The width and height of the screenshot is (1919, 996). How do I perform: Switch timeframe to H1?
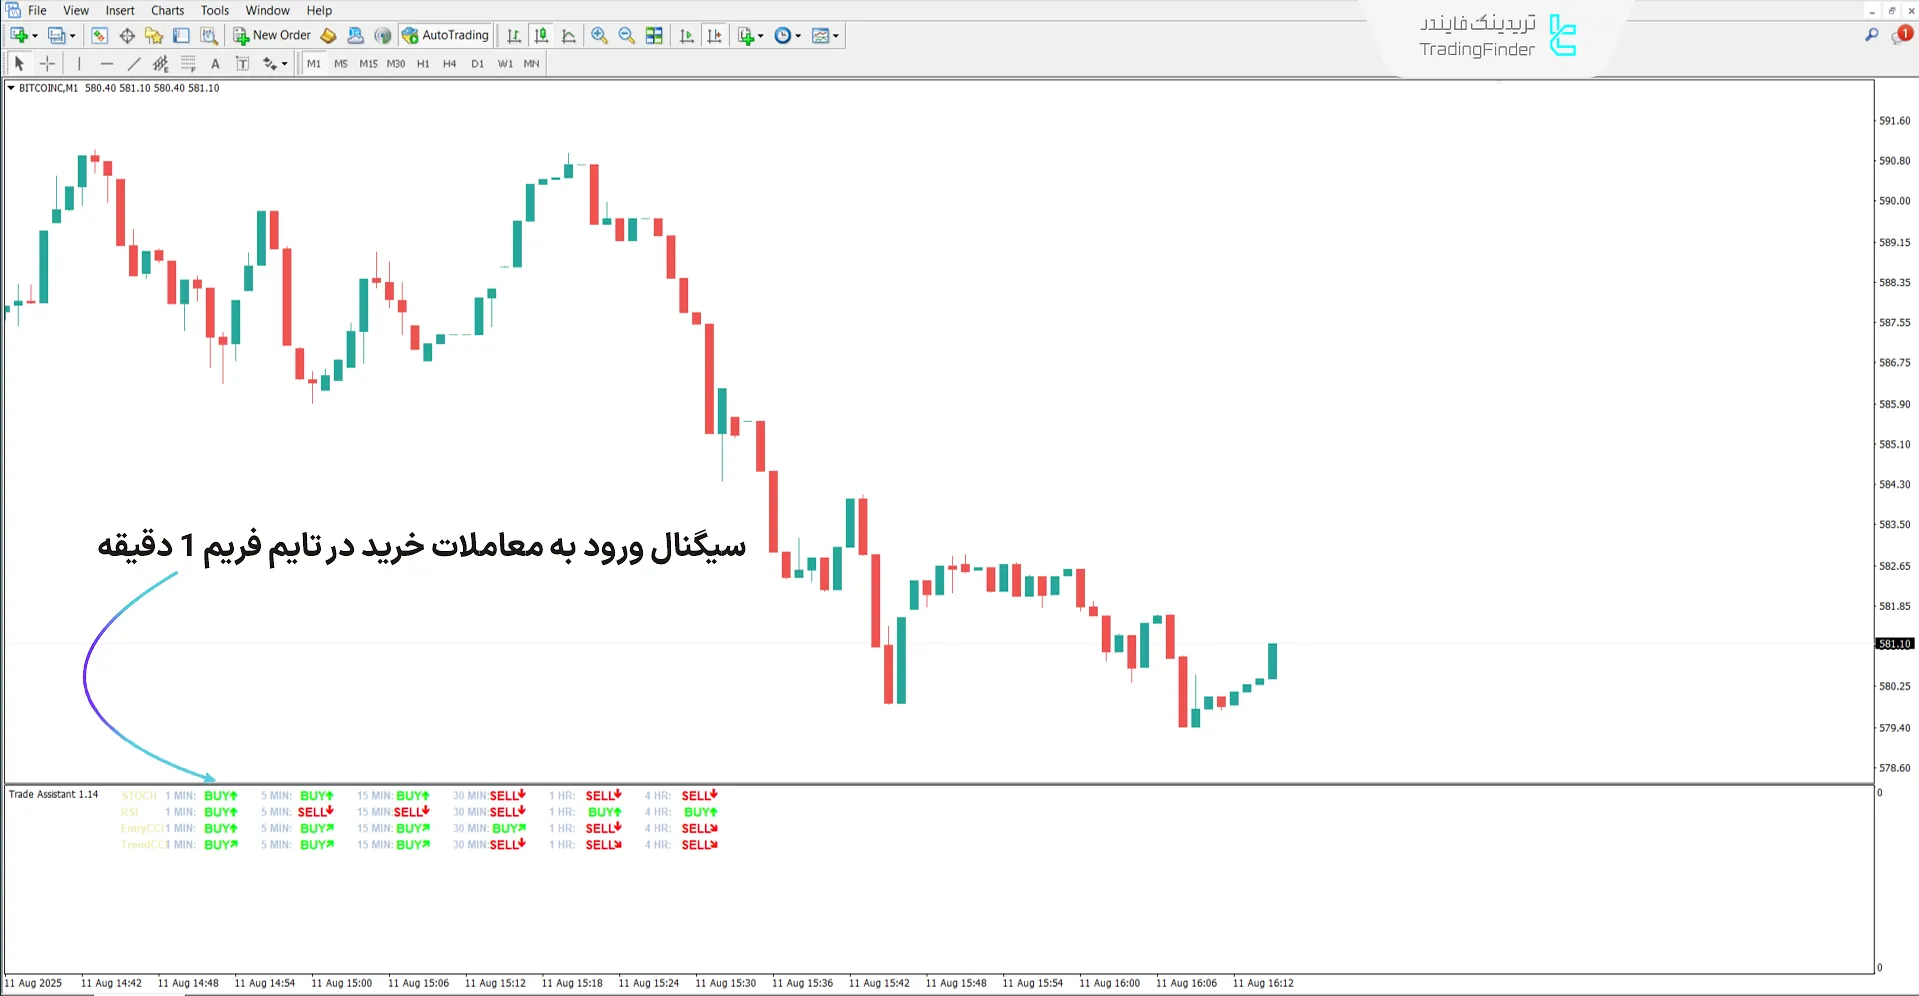pyautogui.click(x=423, y=63)
